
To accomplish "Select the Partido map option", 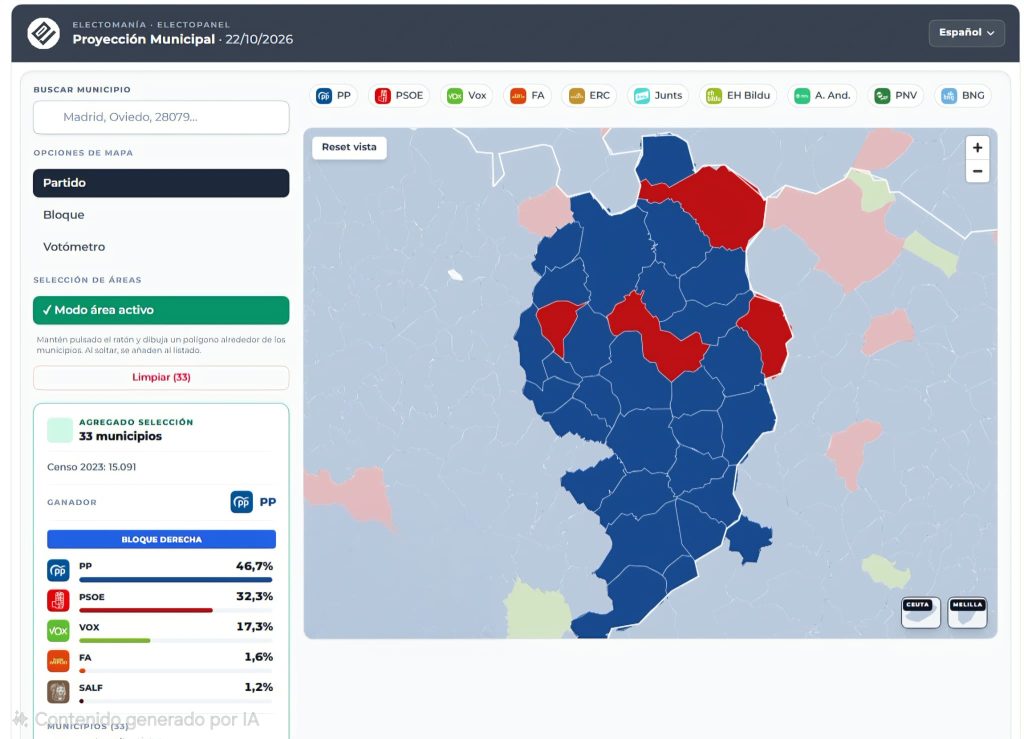I will [x=161, y=183].
